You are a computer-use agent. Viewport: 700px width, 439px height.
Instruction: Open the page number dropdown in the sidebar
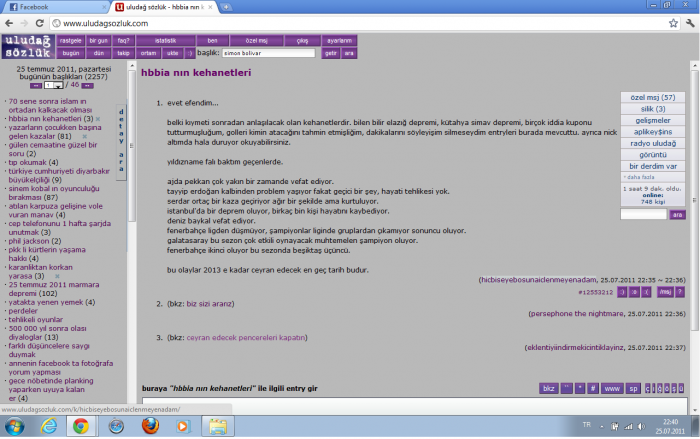[x=58, y=85]
